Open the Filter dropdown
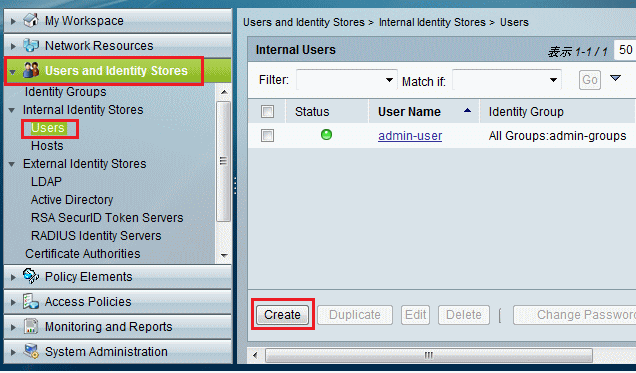The width and height of the screenshot is (636, 373). 347,79
